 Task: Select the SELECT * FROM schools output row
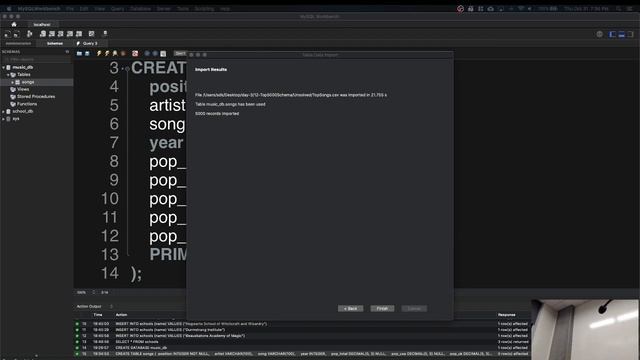click(302, 342)
